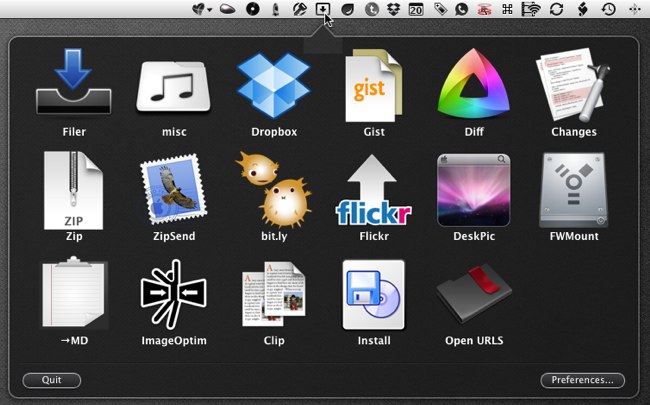The width and height of the screenshot is (650, 405).
Task: Run the ImageOptim action
Action: pyautogui.click(x=173, y=294)
